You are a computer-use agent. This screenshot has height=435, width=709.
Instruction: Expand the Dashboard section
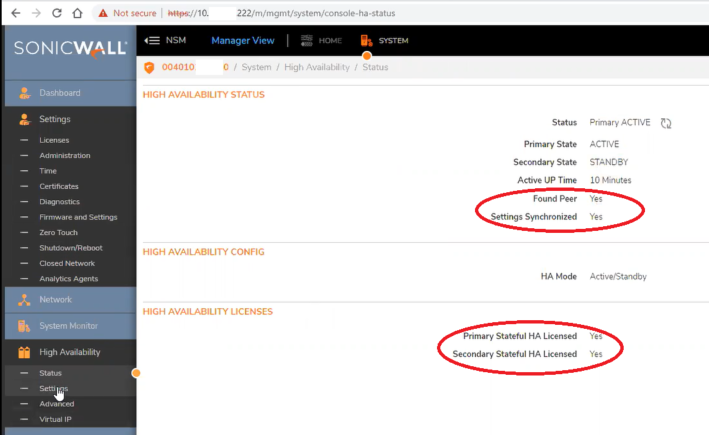pyautogui.click(x=60, y=93)
